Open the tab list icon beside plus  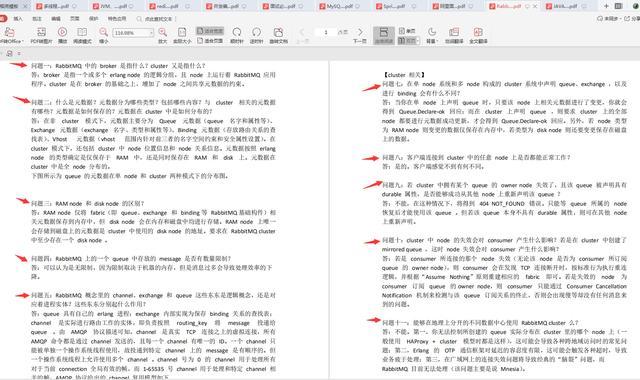tap(619, 6)
